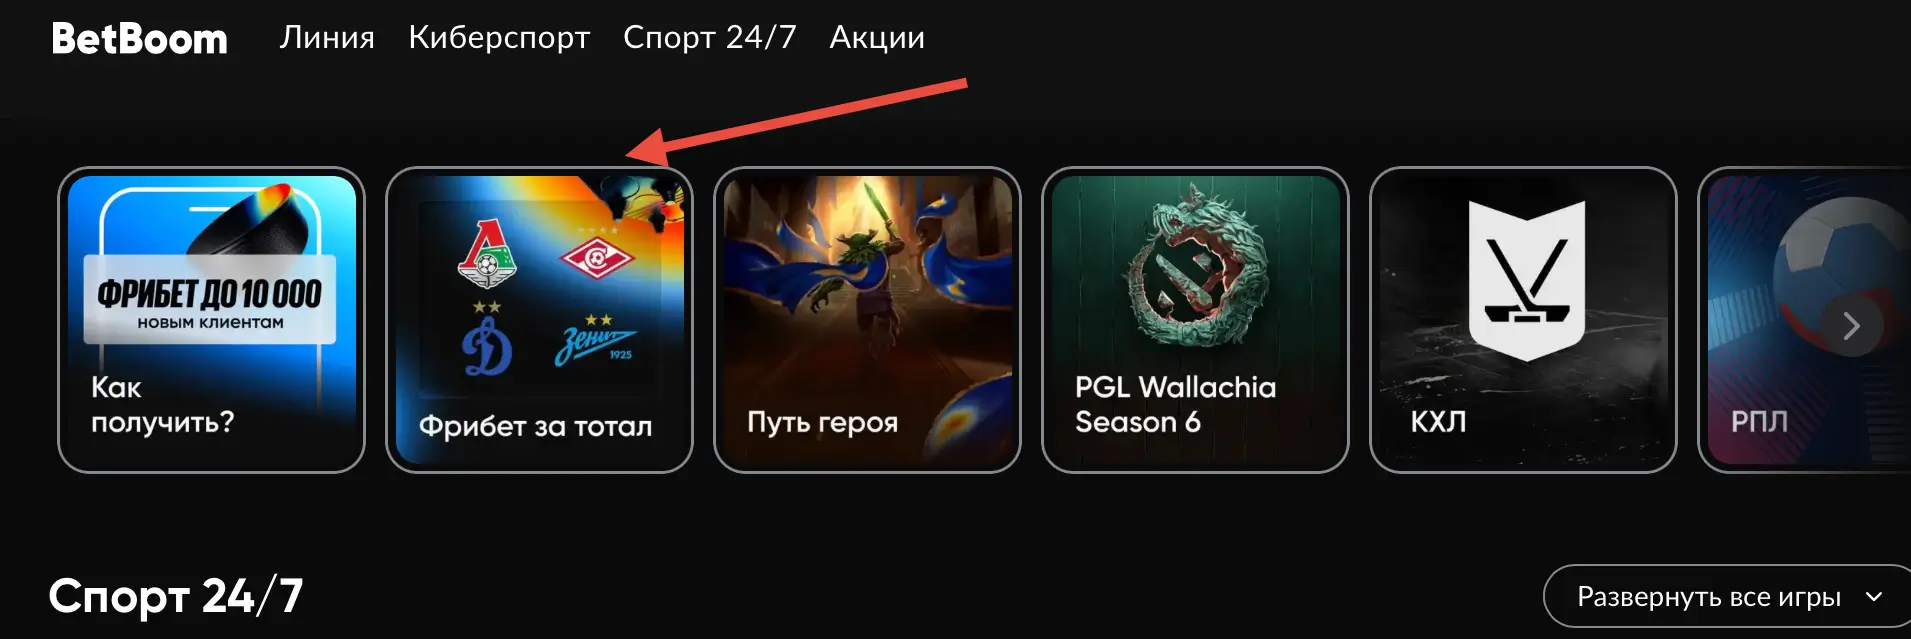Click the BetBoom logo
This screenshot has height=639, width=1911.
click(140, 39)
